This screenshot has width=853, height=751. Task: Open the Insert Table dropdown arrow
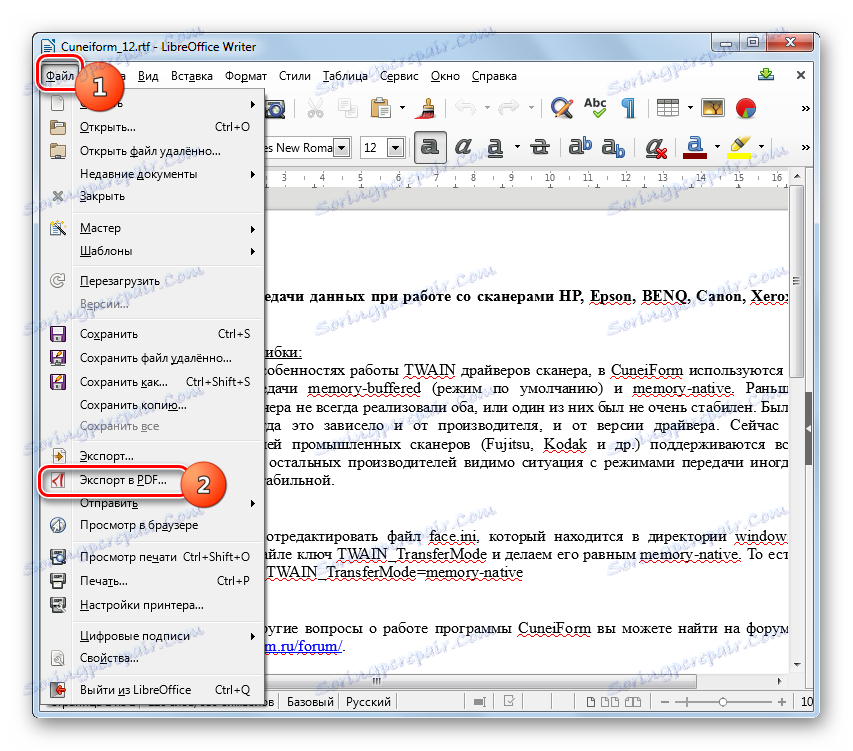coord(690,108)
